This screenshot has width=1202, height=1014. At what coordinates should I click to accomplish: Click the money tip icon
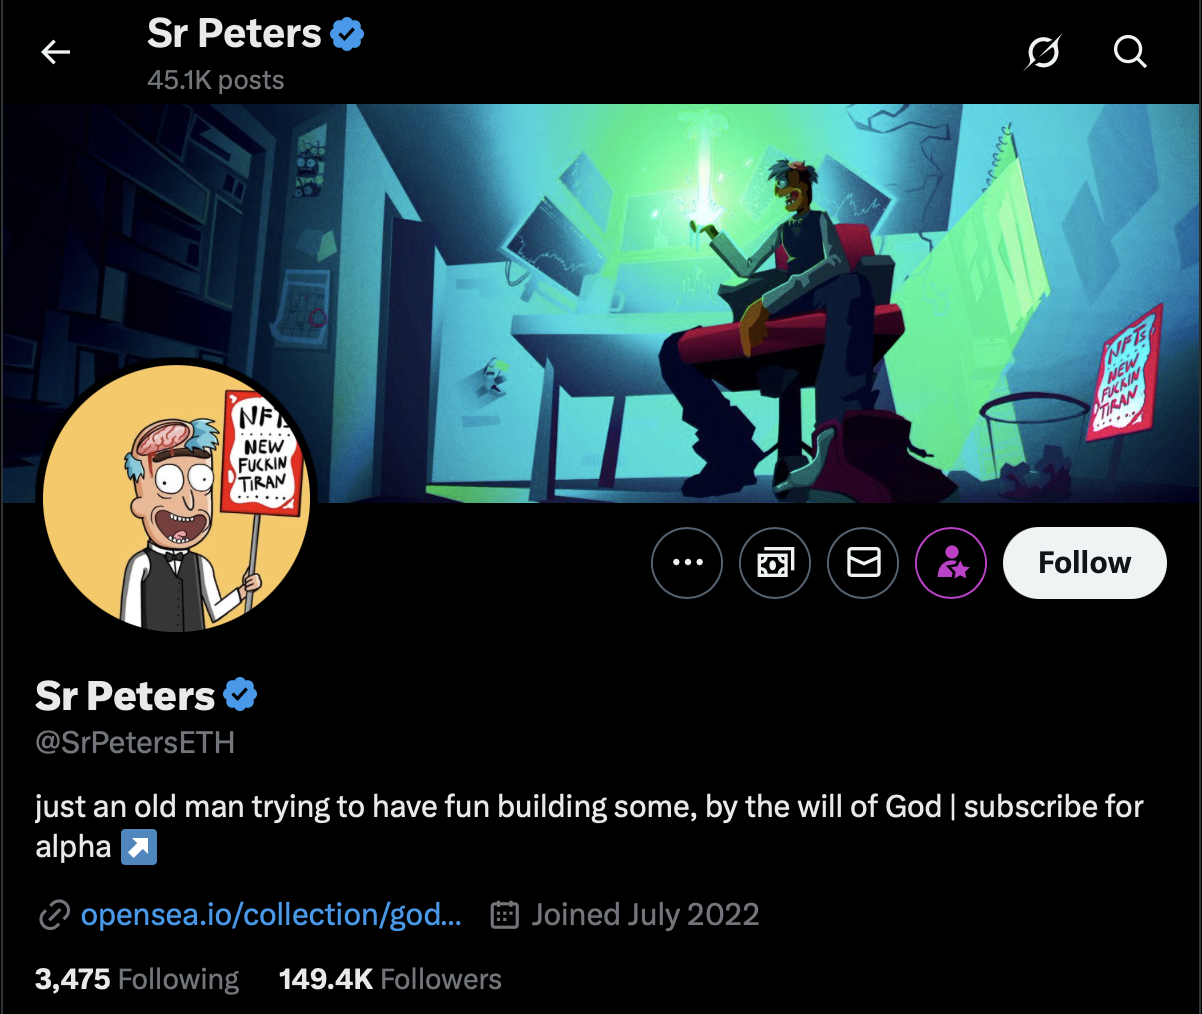[775, 562]
